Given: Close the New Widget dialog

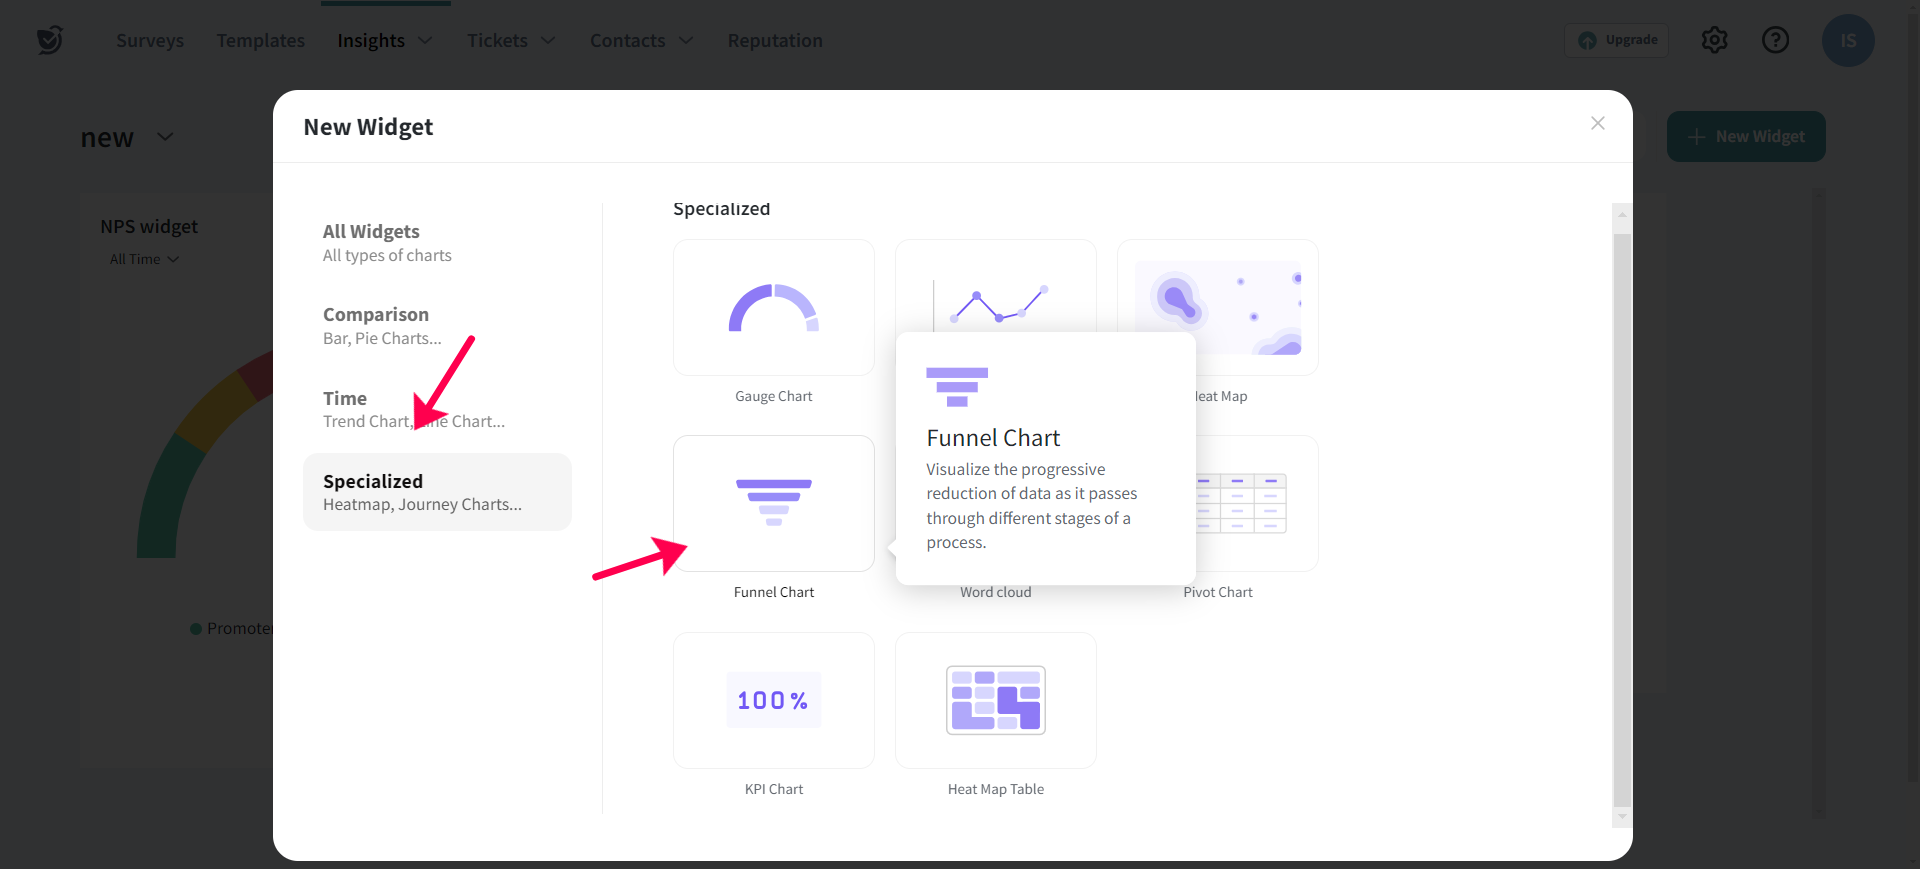Looking at the screenshot, I should [x=1597, y=123].
